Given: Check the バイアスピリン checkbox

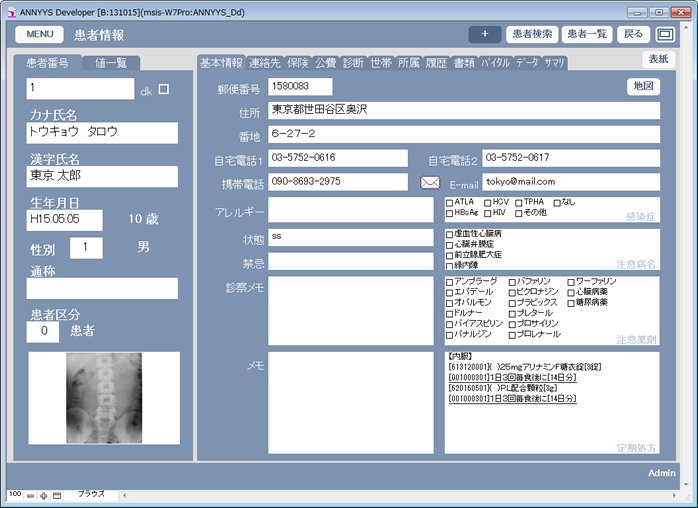Looking at the screenshot, I should pyautogui.click(x=450, y=325).
